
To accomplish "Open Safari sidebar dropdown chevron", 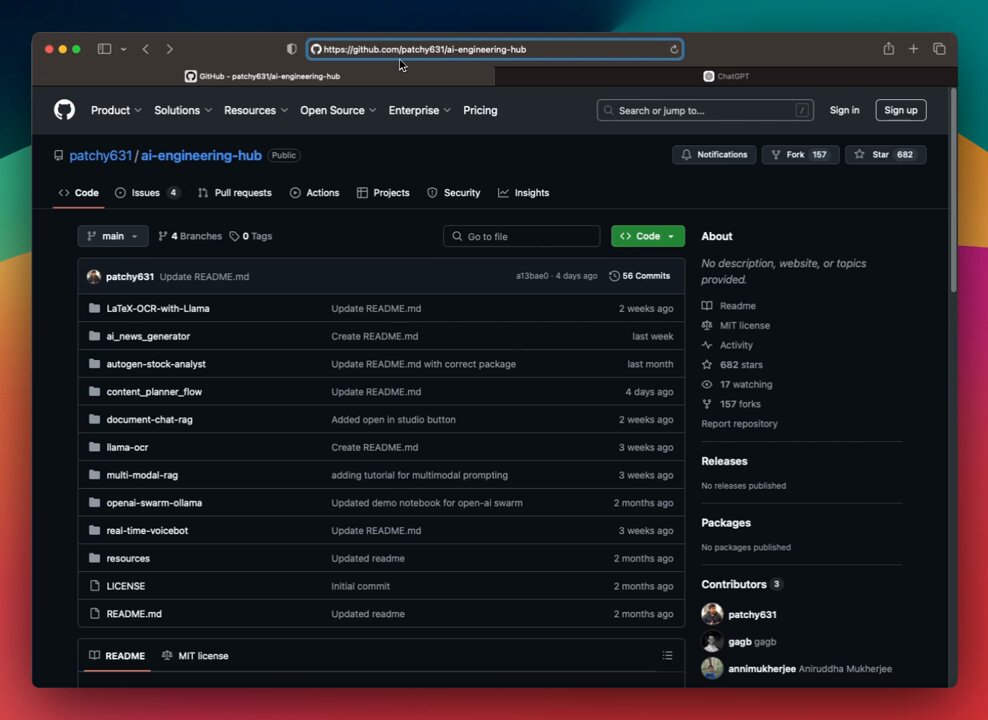I will click(124, 49).
